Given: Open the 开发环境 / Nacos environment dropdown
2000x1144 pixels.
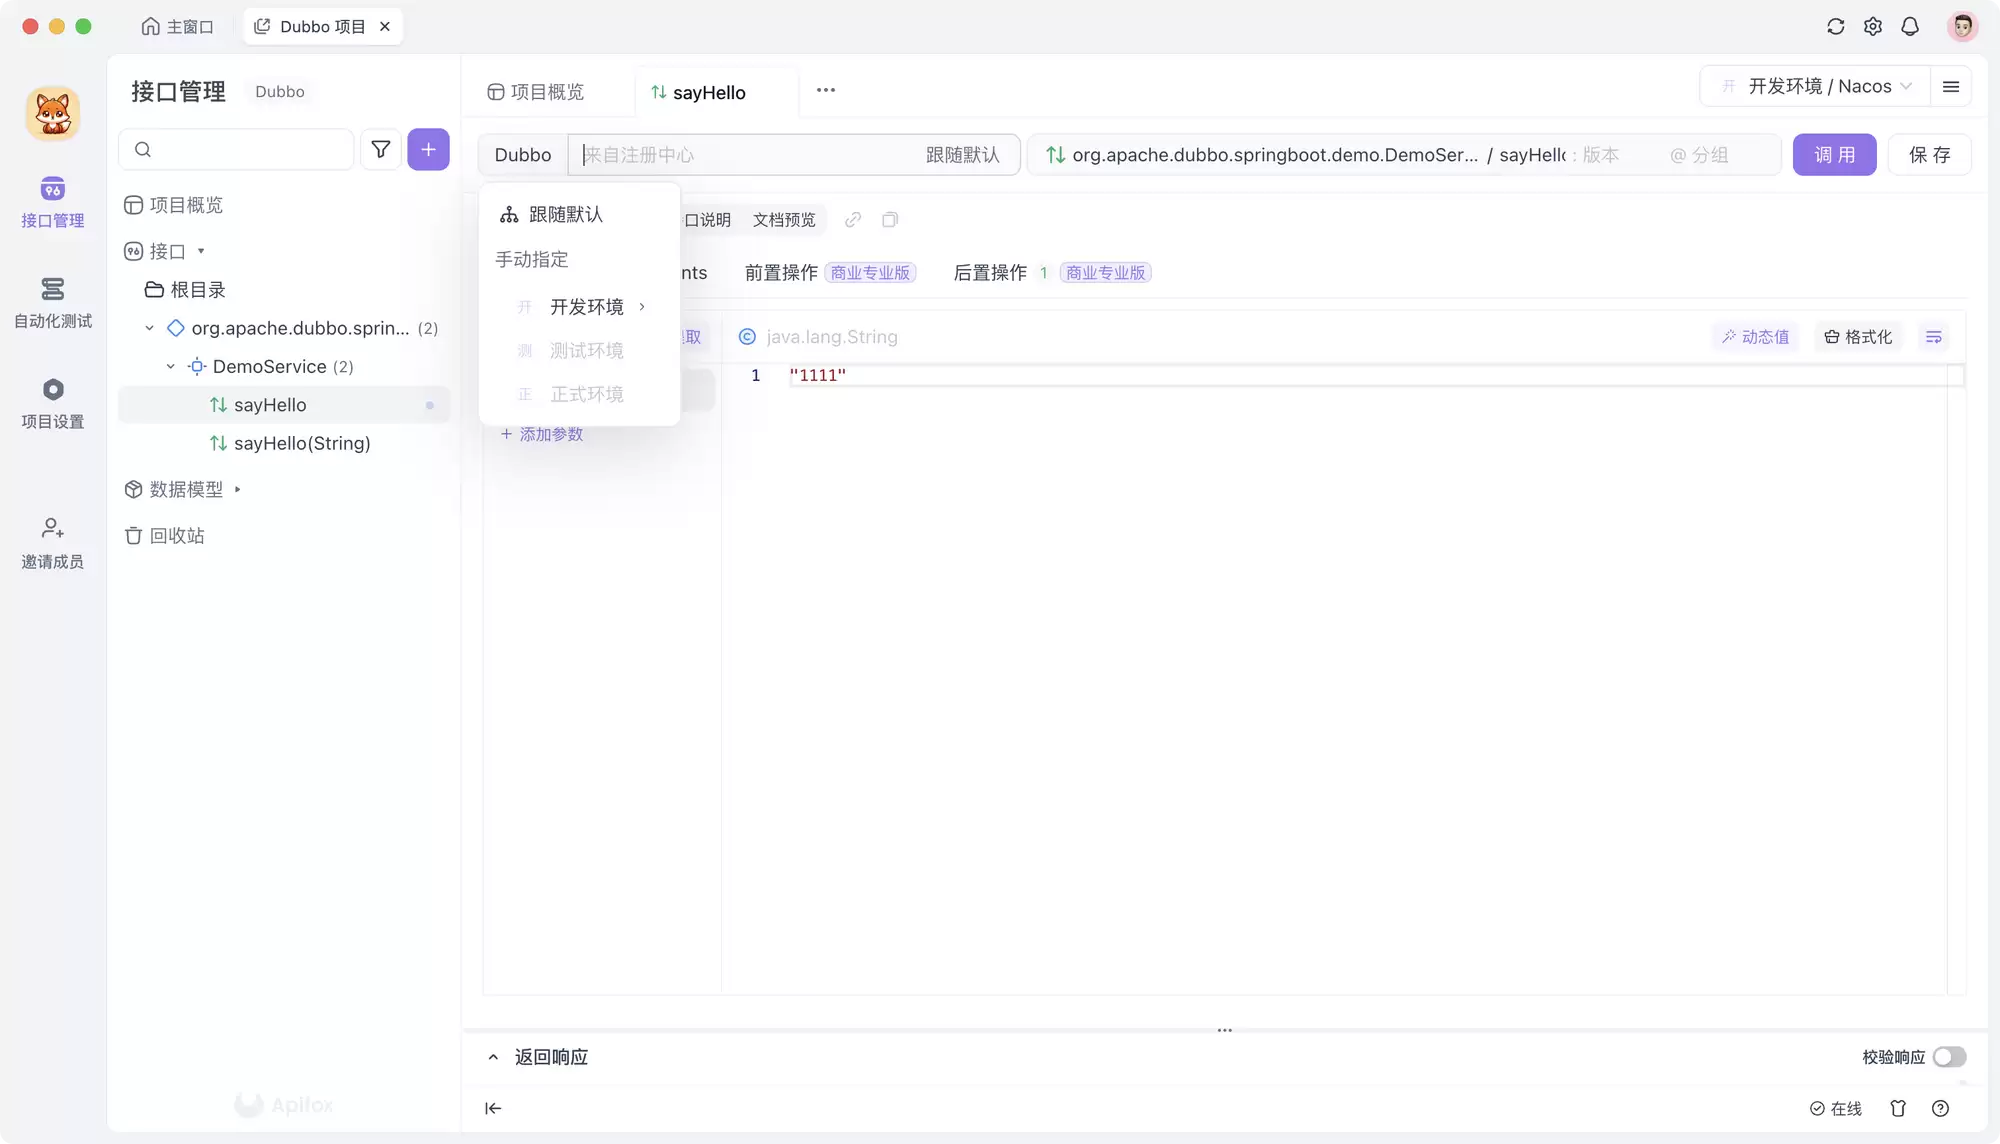Looking at the screenshot, I should (x=1815, y=87).
